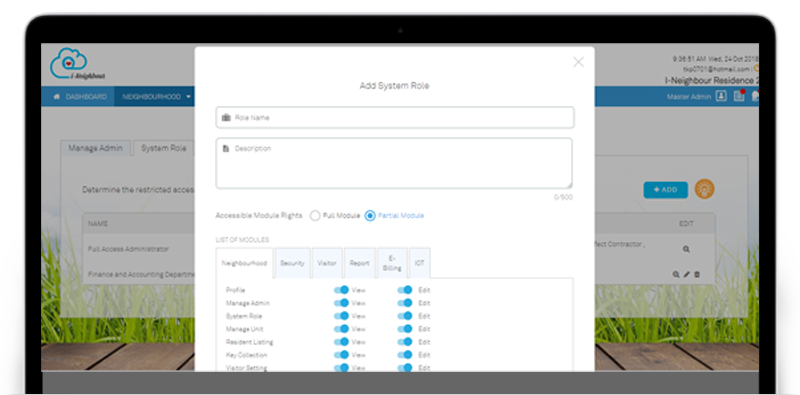The height and width of the screenshot is (395, 800).
Task: Edit the Finance and Accounting role
Action: (x=687, y=275)
